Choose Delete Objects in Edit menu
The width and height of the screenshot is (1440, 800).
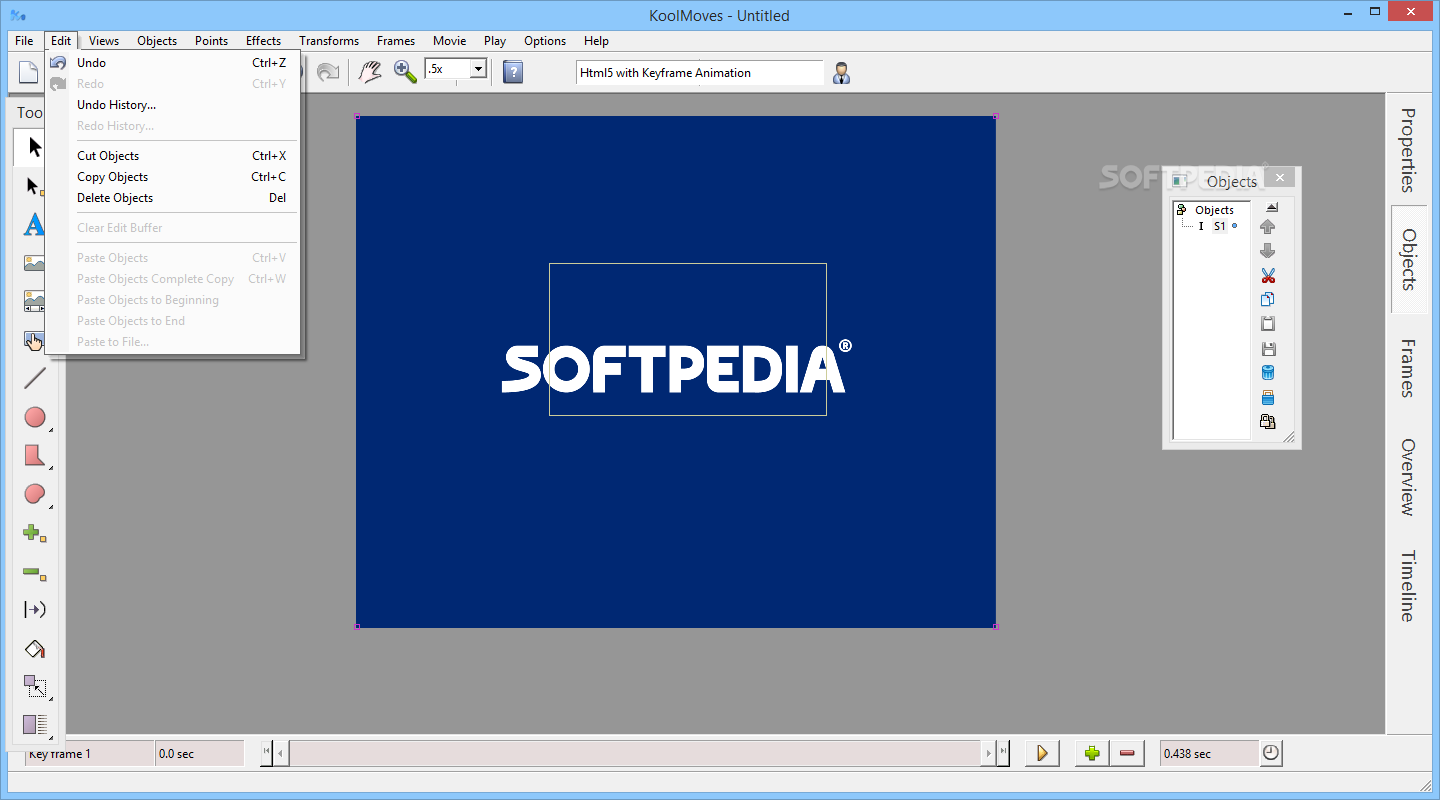tap(172, 198)
